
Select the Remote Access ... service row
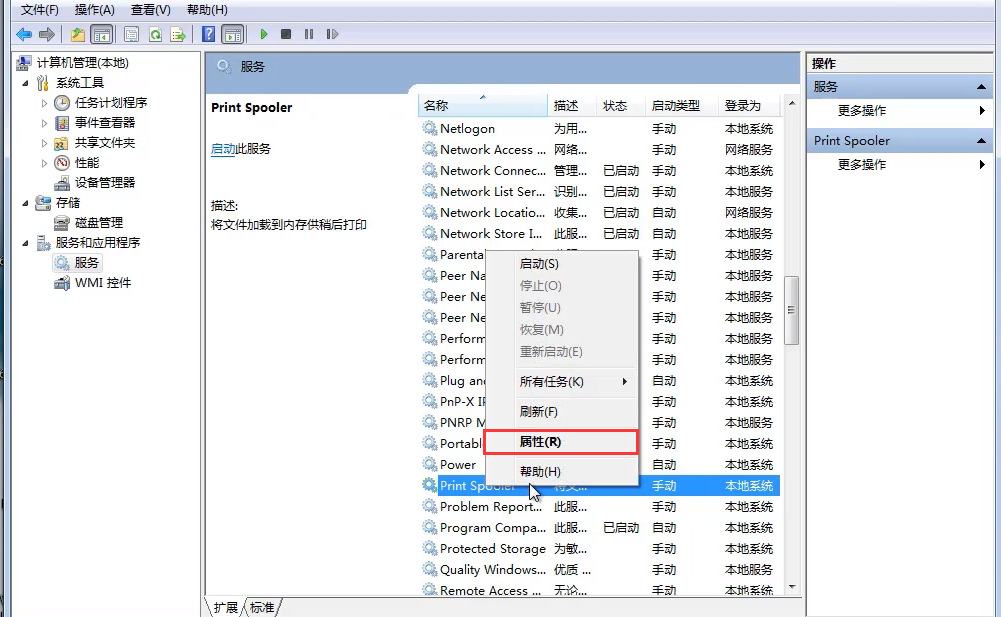click(600, 590)
